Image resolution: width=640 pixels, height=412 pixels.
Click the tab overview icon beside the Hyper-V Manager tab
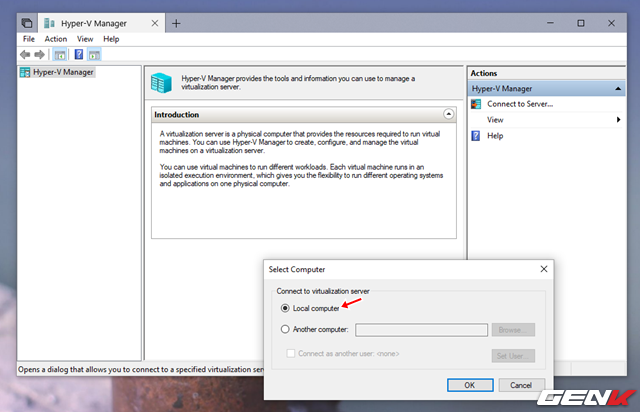[27, 23]
